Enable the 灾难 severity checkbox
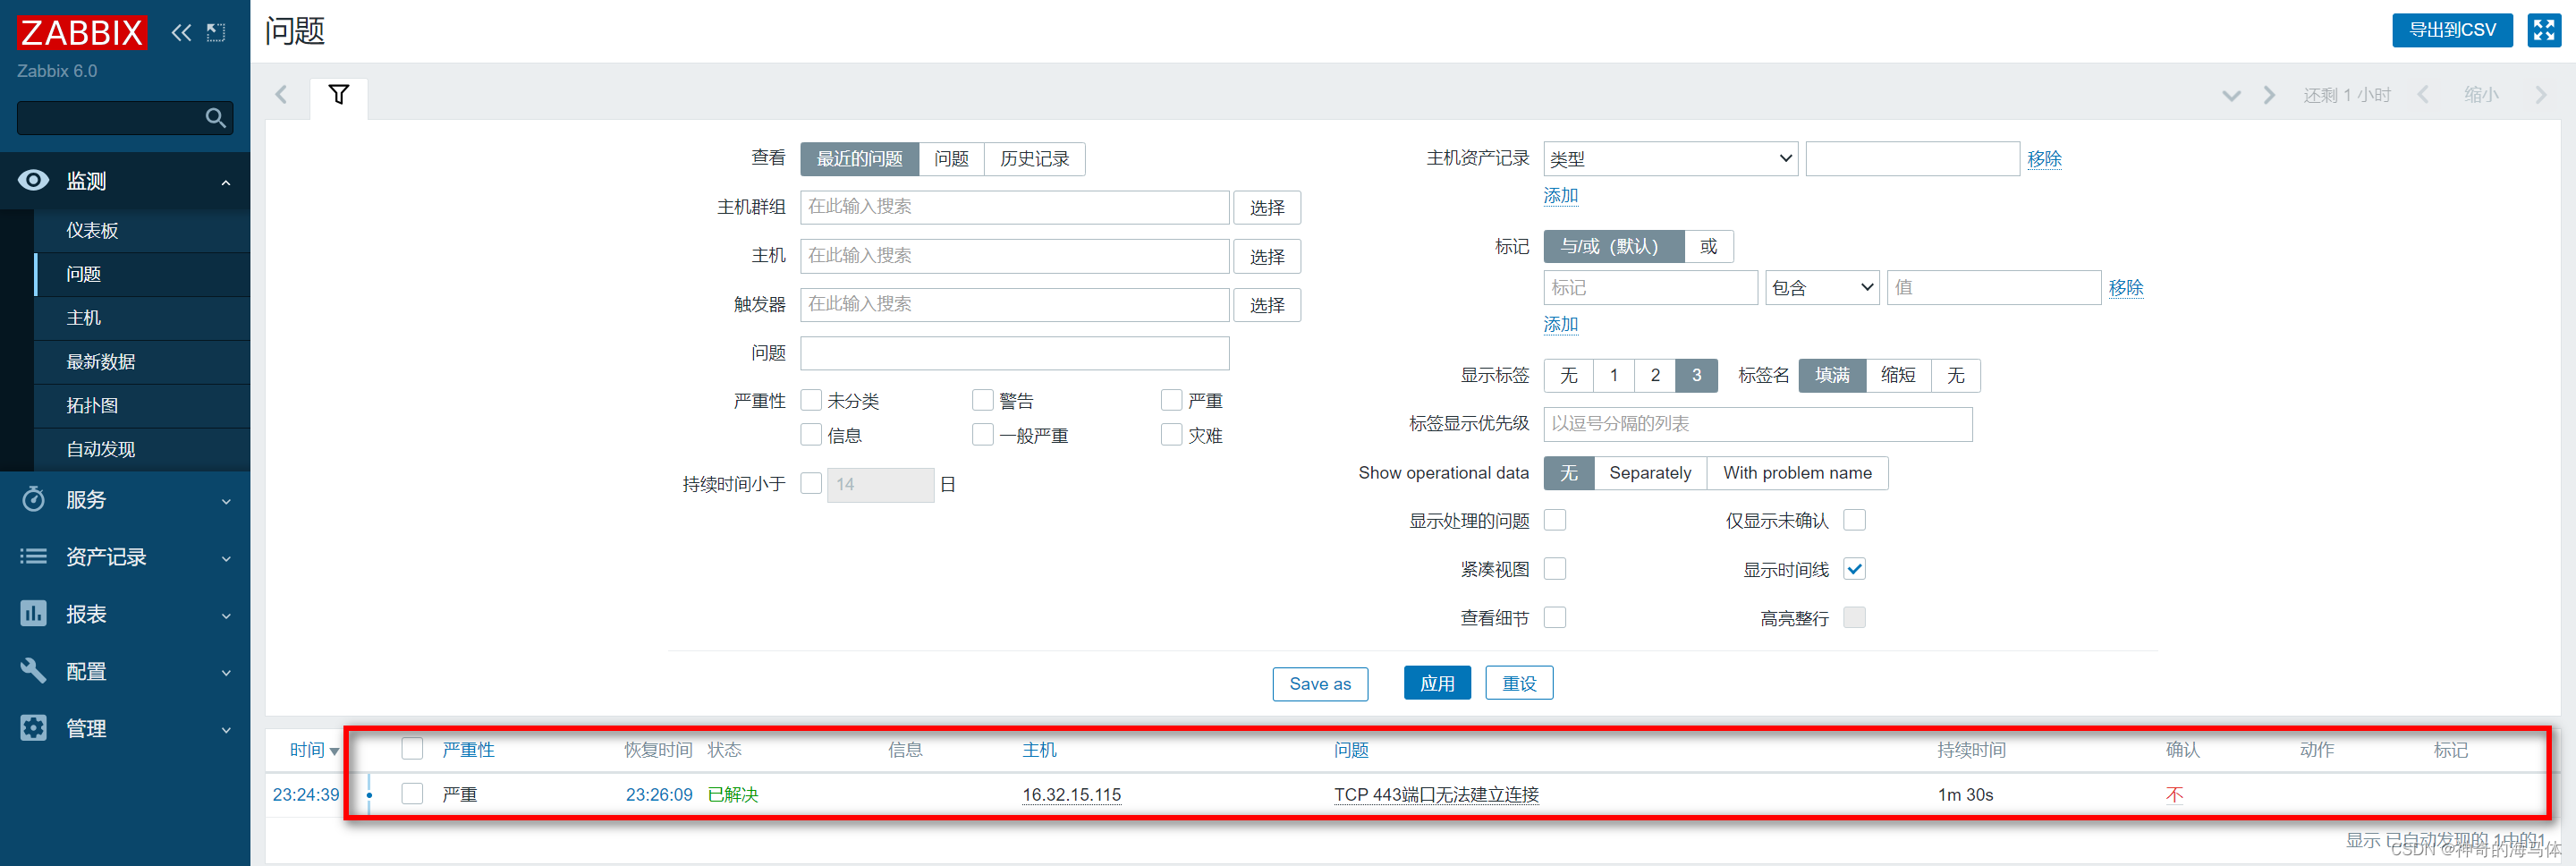2576x866 pixels. click(1171, 434)
